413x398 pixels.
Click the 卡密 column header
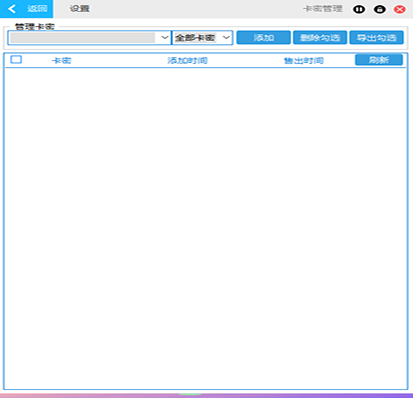pos(62,60)
